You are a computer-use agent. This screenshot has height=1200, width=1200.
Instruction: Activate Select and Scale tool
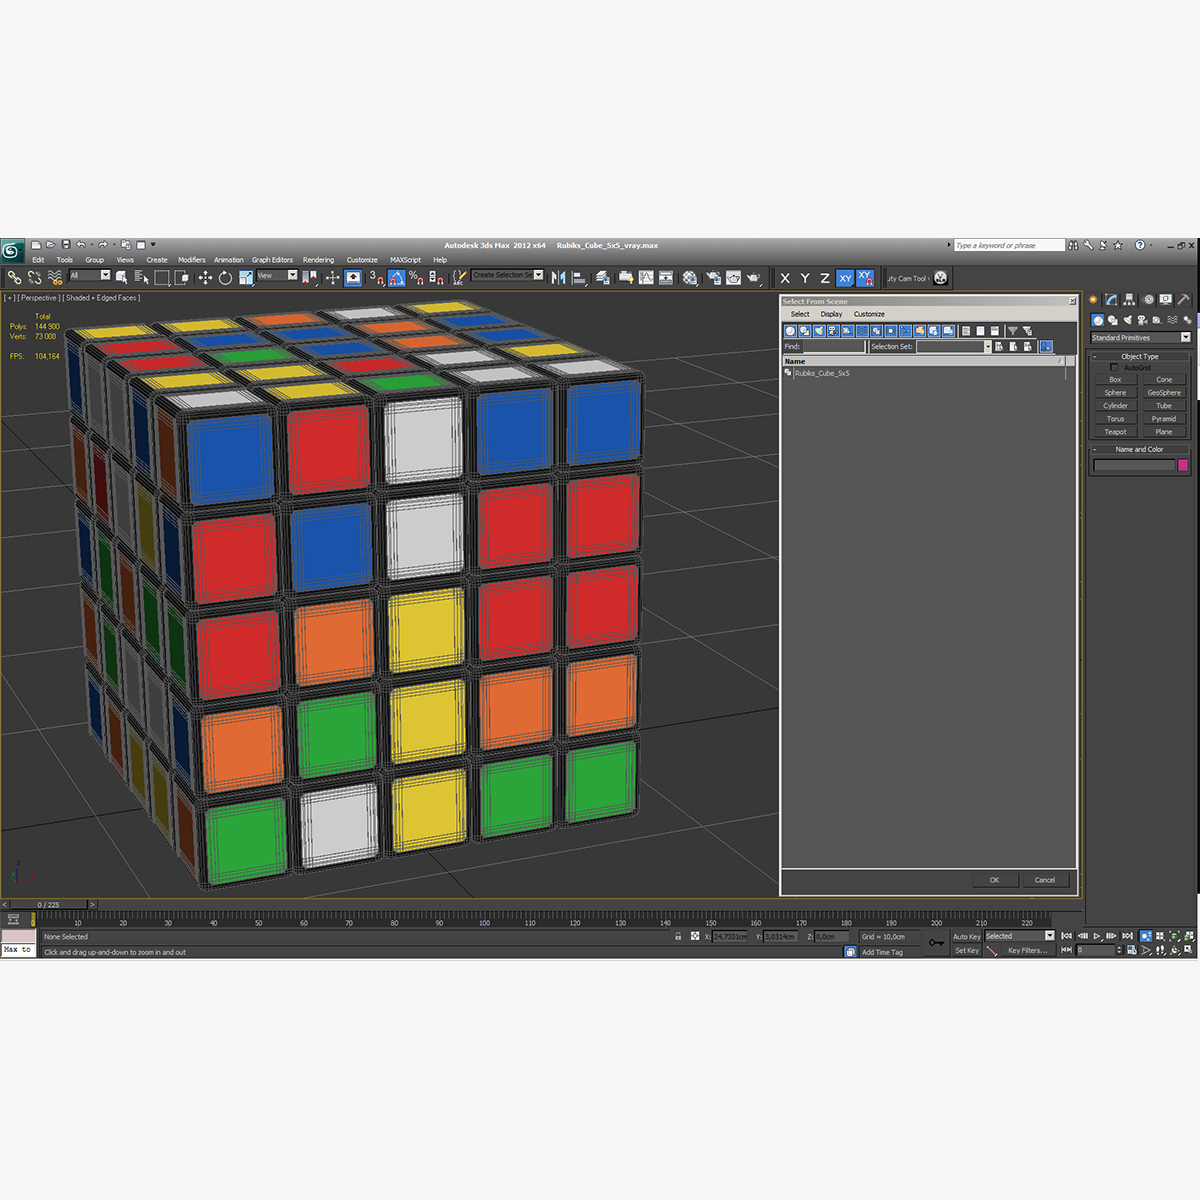click(246, 277)
